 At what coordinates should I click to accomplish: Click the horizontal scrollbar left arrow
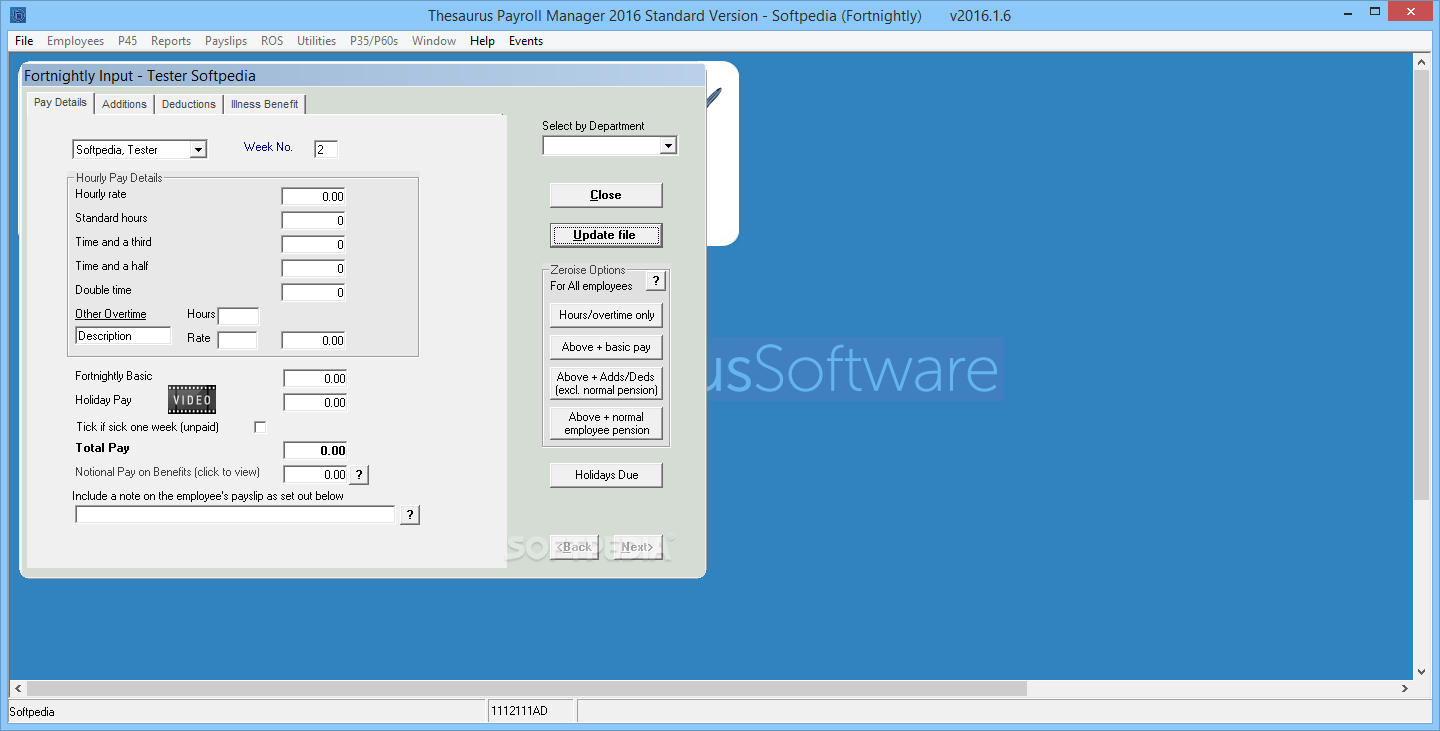18,689
